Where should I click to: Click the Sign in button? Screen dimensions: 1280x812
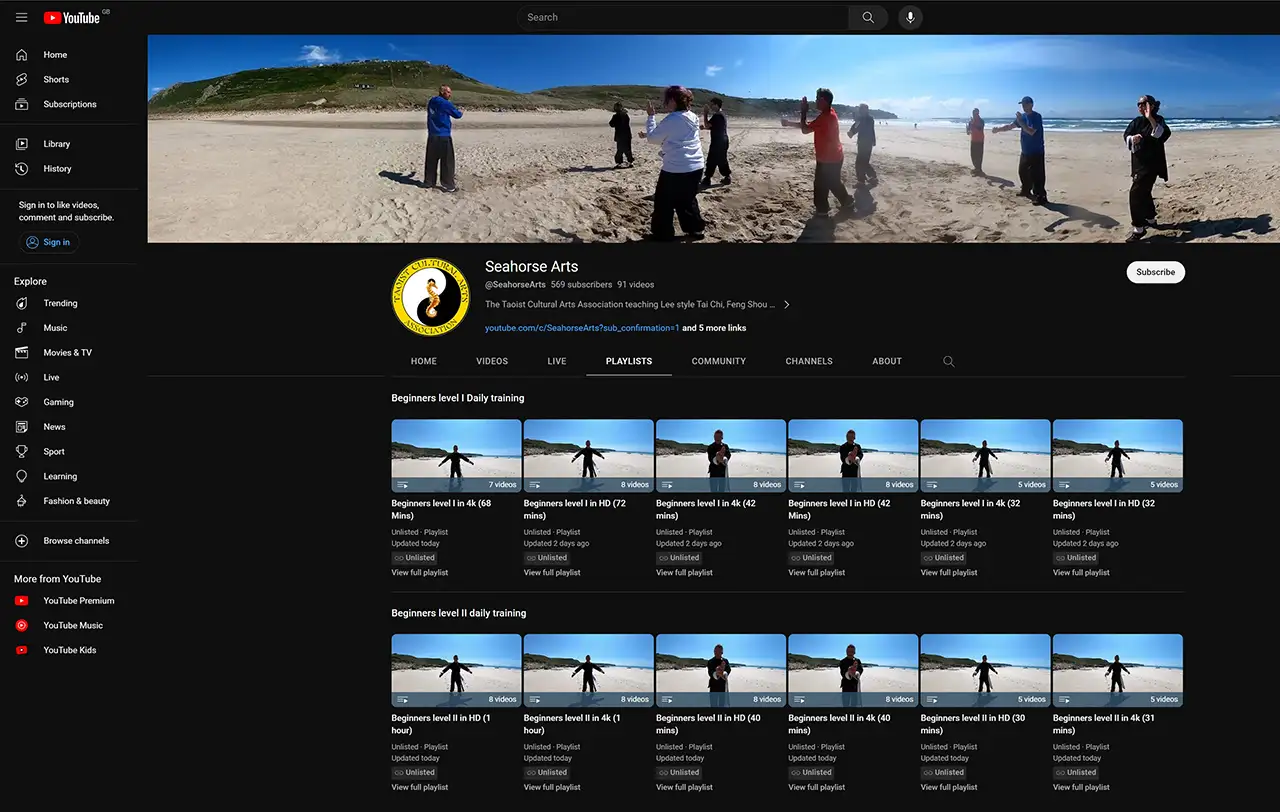(49, 242)
